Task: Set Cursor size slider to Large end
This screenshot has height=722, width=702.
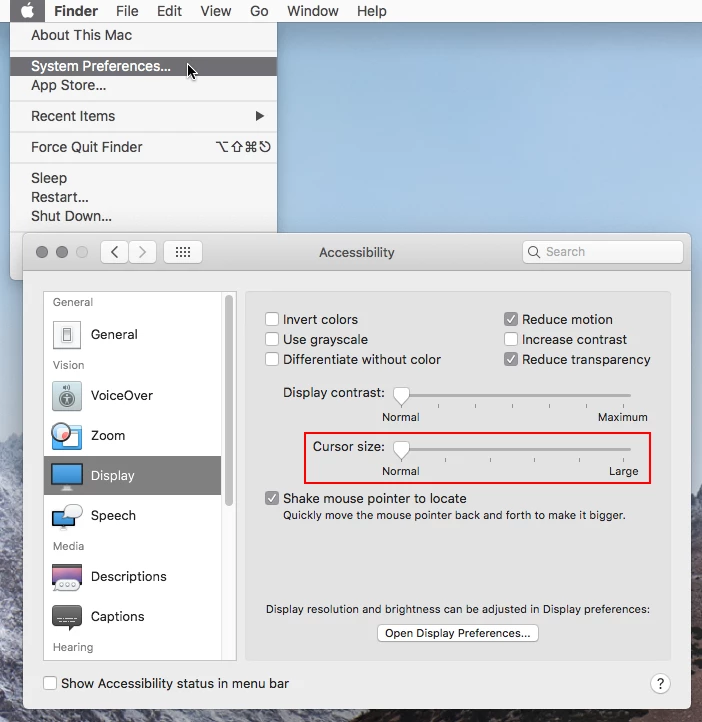Action: pyautogui.click(x=624, y=449)
